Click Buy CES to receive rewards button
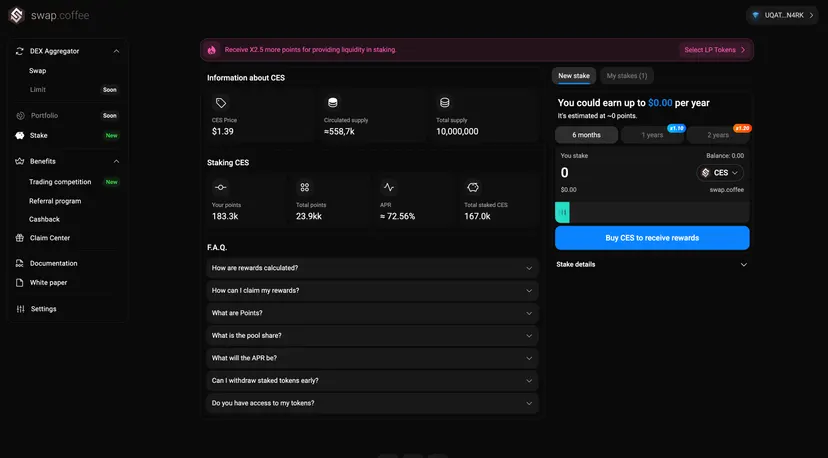This screenshot has height=458, width=828. pos(652,238)
